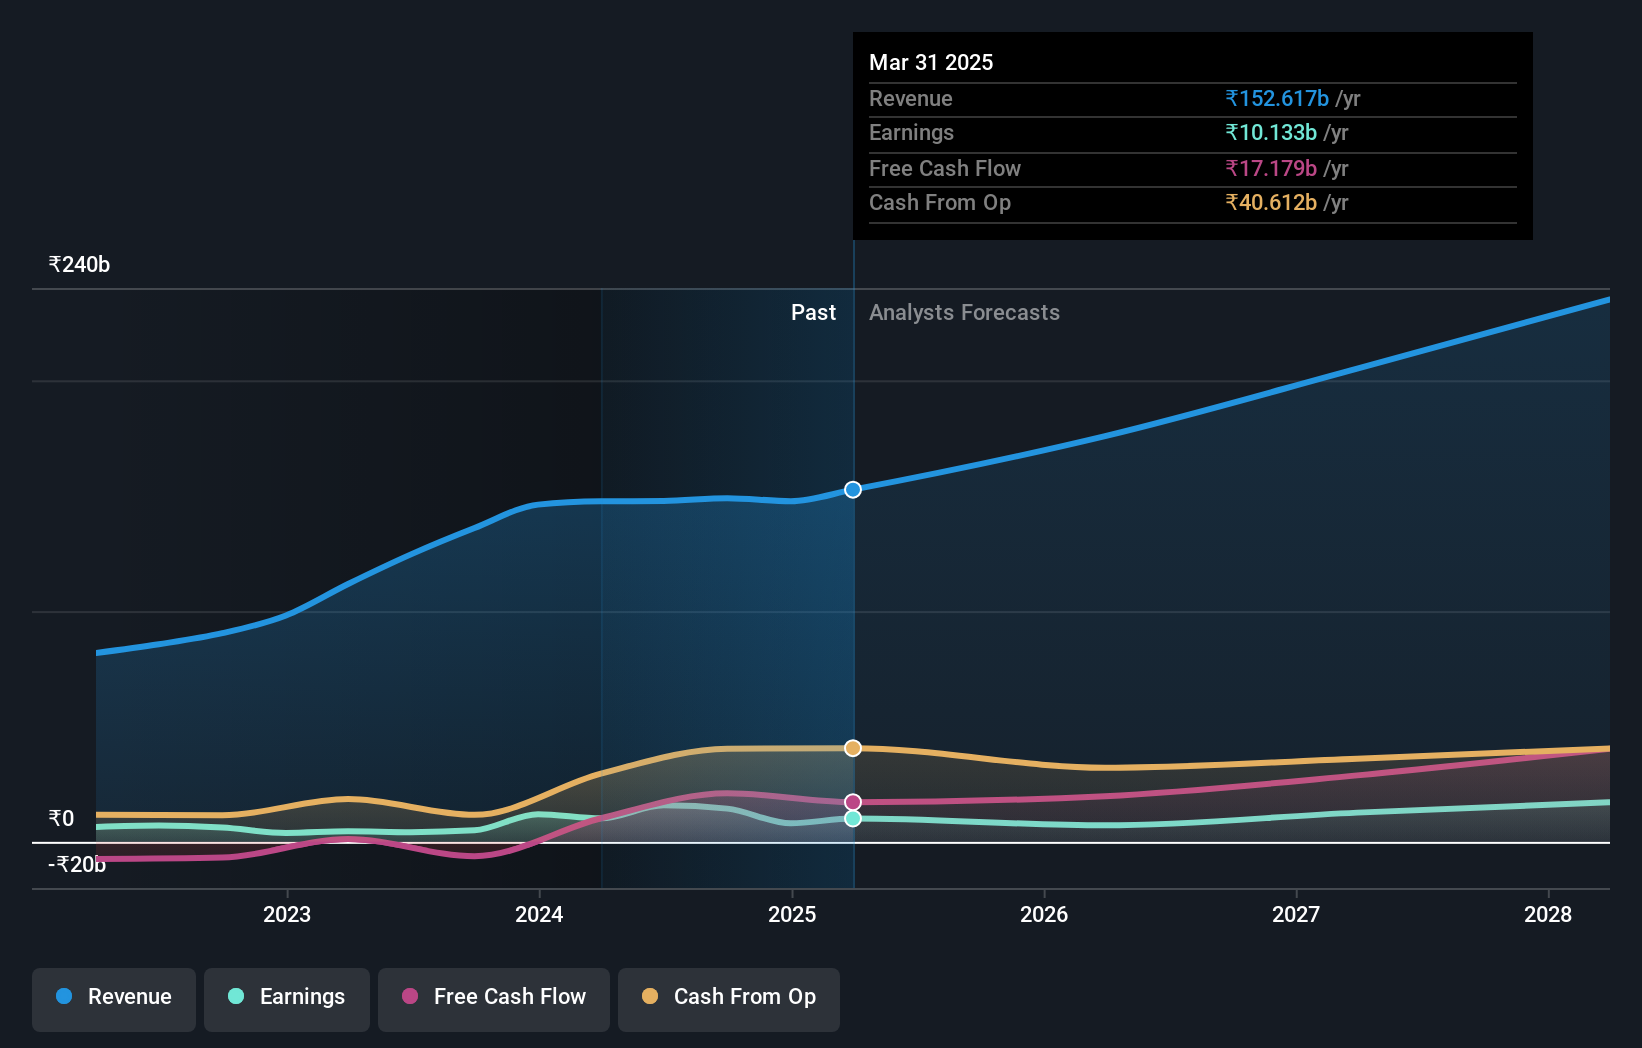Toggle the Cash From Op series visibility
Screen dimensions: 1642x1048
729,997
